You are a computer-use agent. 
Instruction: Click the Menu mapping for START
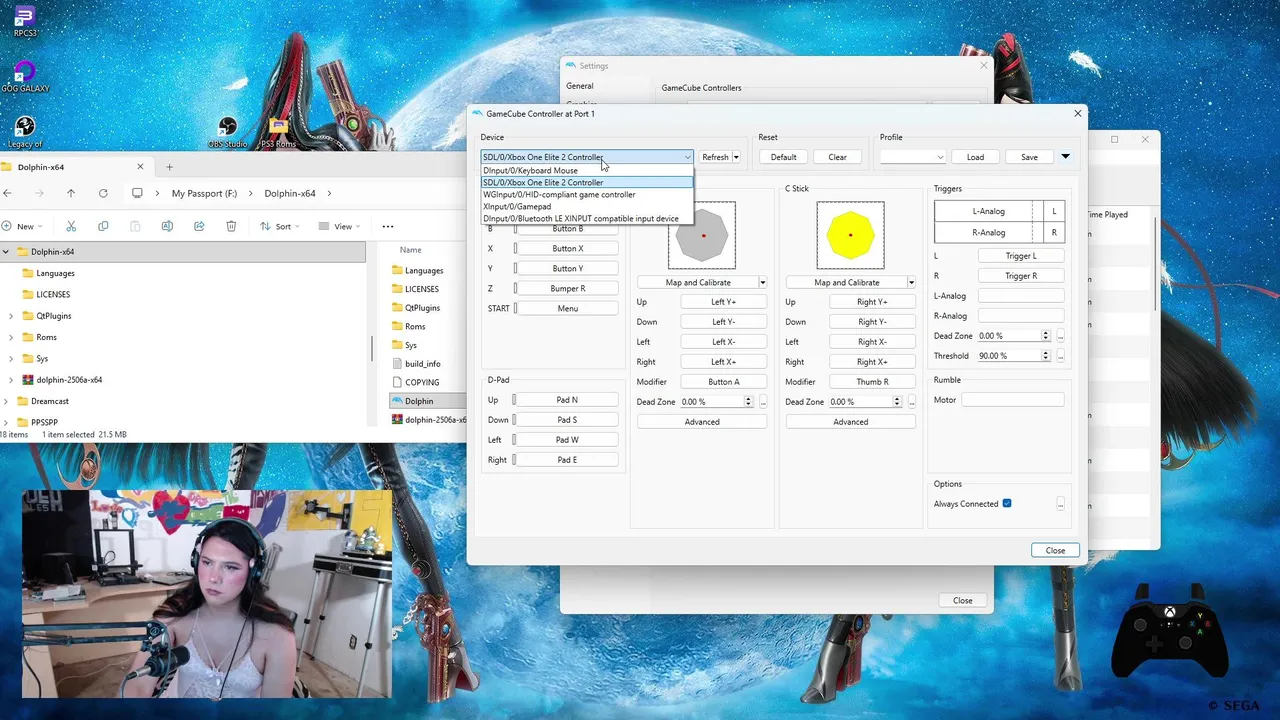[567, 308]
